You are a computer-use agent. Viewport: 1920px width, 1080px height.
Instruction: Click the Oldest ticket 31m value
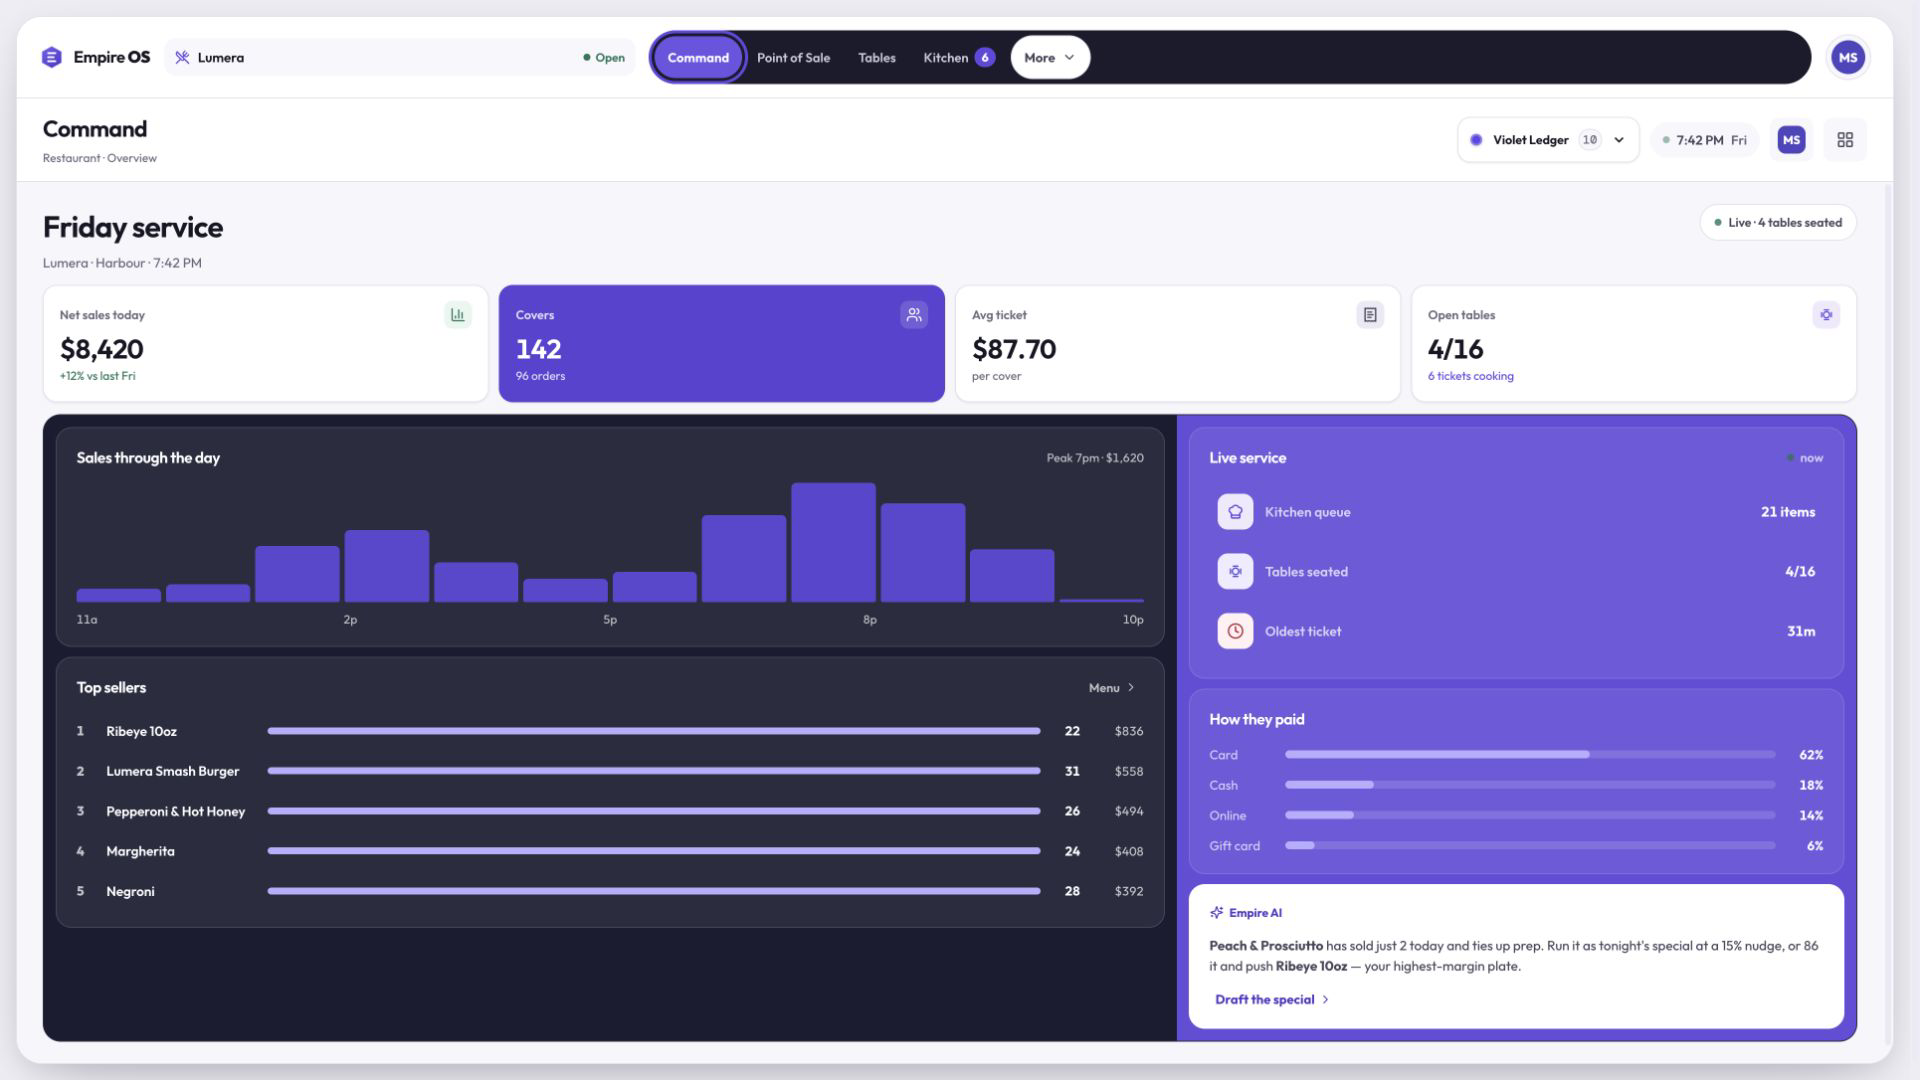1801,631
